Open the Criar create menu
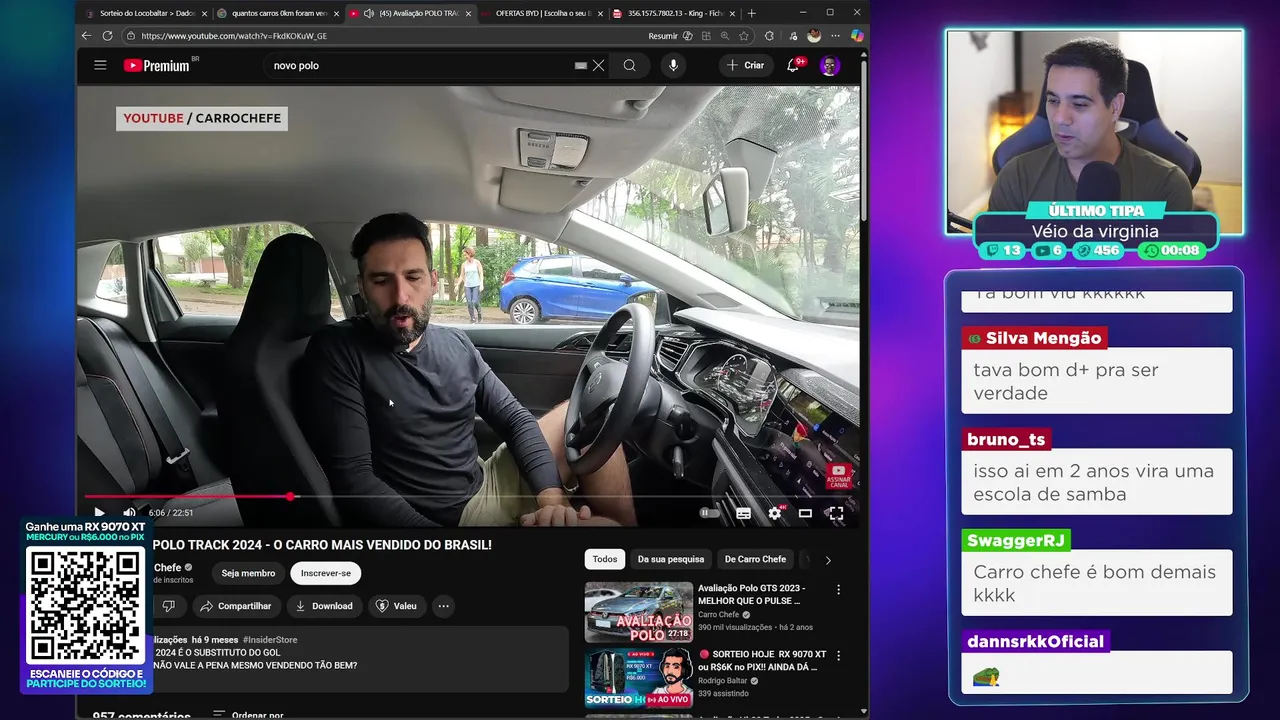The width and height of the screenshot is (1280, 720). pos(745,65)
